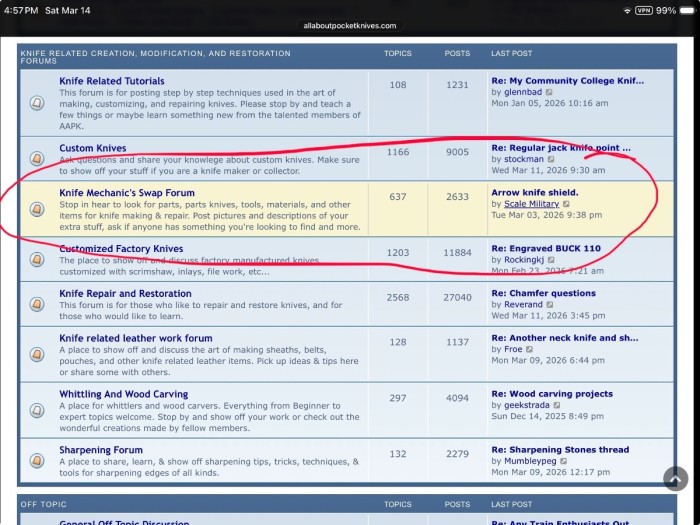Click latest-post icon next to Mumbleypeg

coord(563,461)
